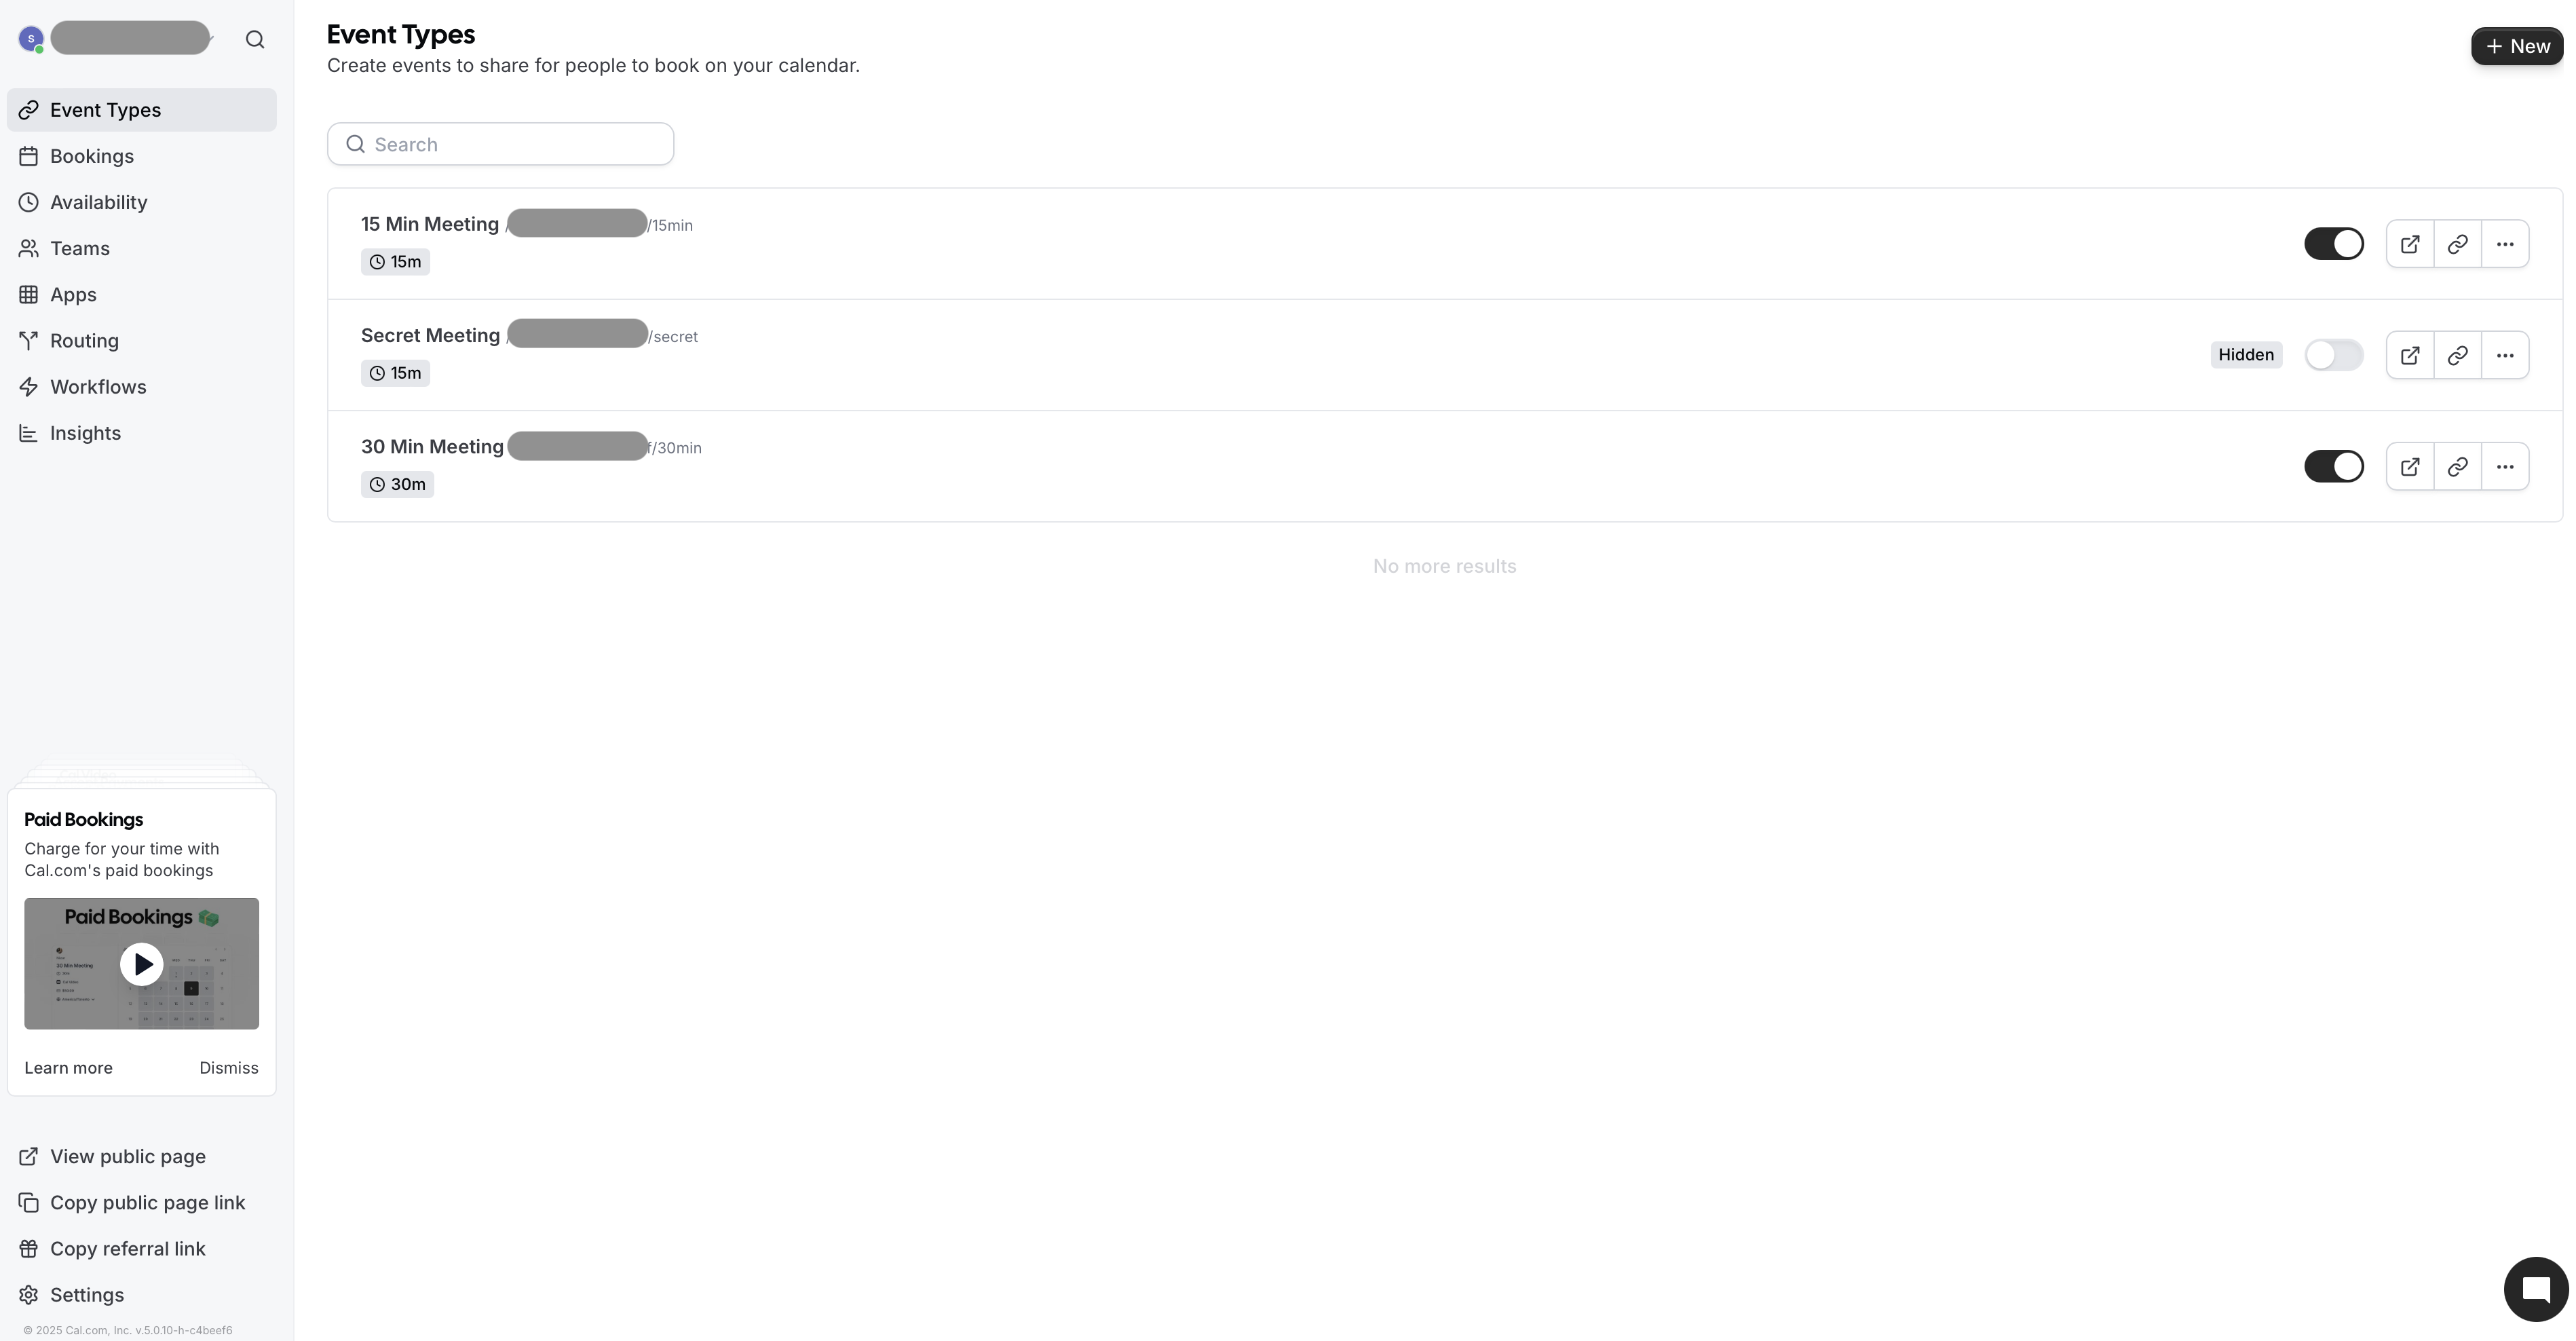Create a New event type
Image resolution: width=2576 pixels, height=1341 pixels.
click(2517, 46)
